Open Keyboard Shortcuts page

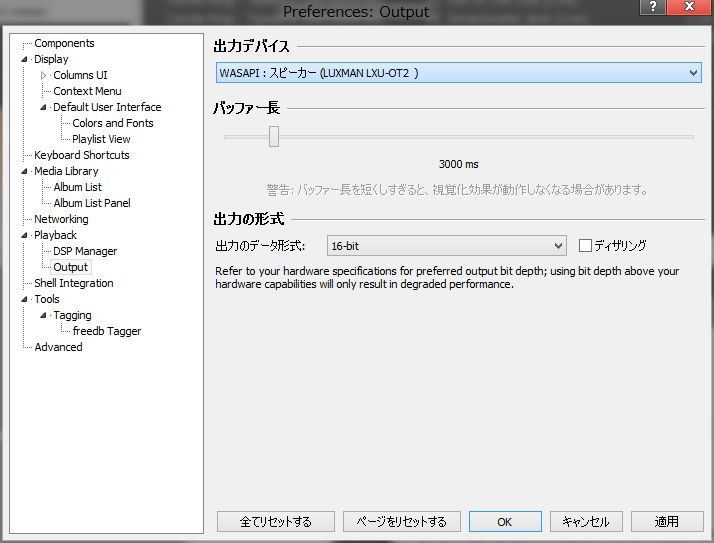tap(82, 155)
